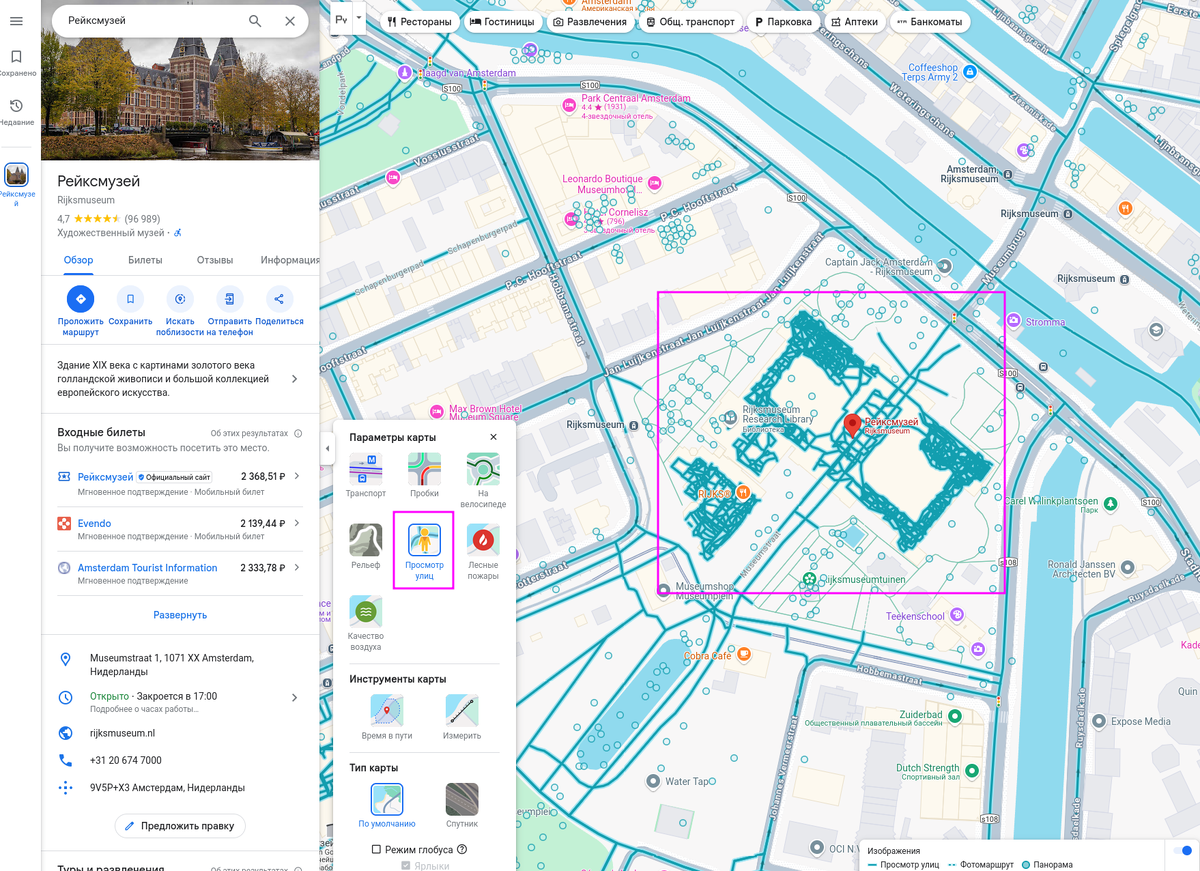Toggle the Ярлыки labels checkbox

(406, 866)
